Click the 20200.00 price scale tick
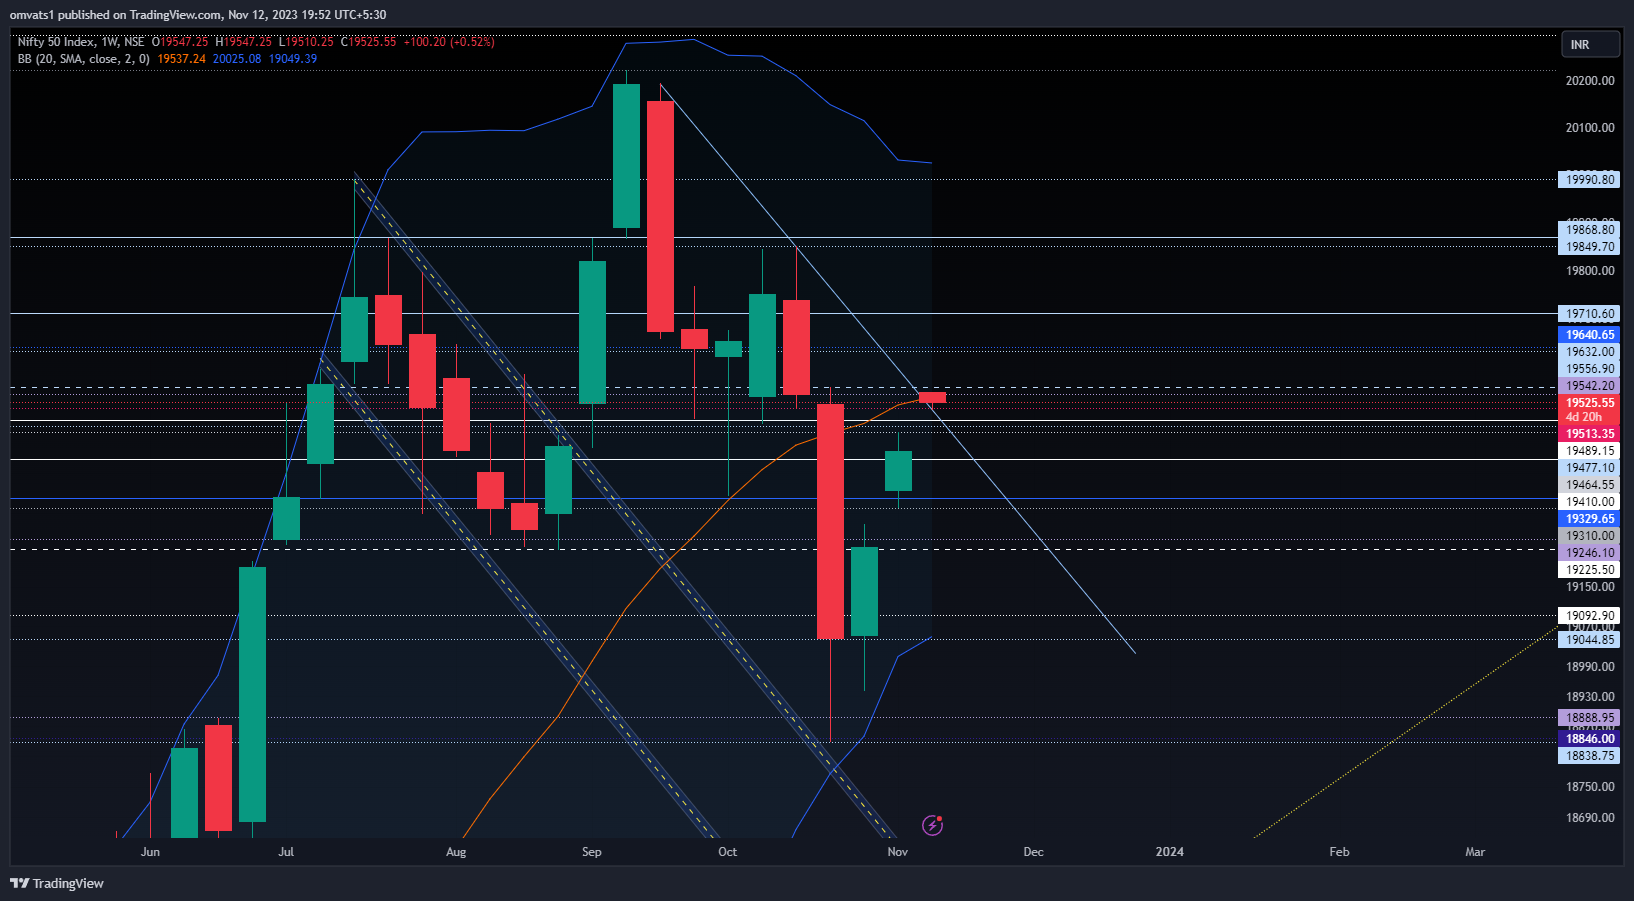The image size is (1634, 901). [x=1590, y=81]
